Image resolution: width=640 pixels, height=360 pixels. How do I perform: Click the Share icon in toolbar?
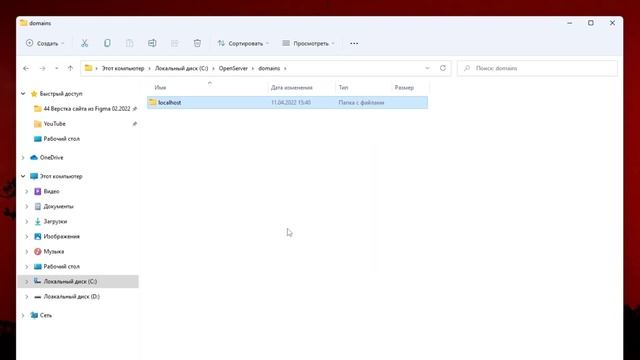[174, 43]
